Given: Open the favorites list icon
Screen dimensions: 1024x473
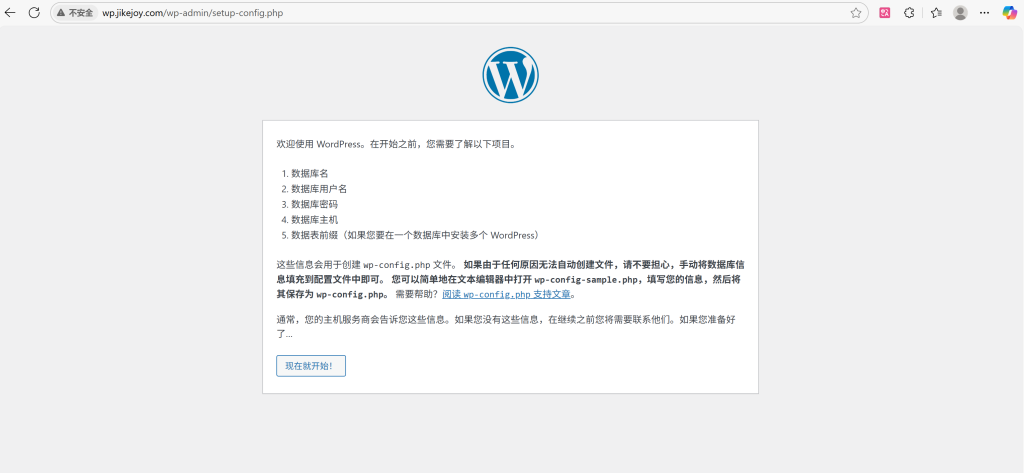Looking at the screenshot, I should [x=936, y=12].
